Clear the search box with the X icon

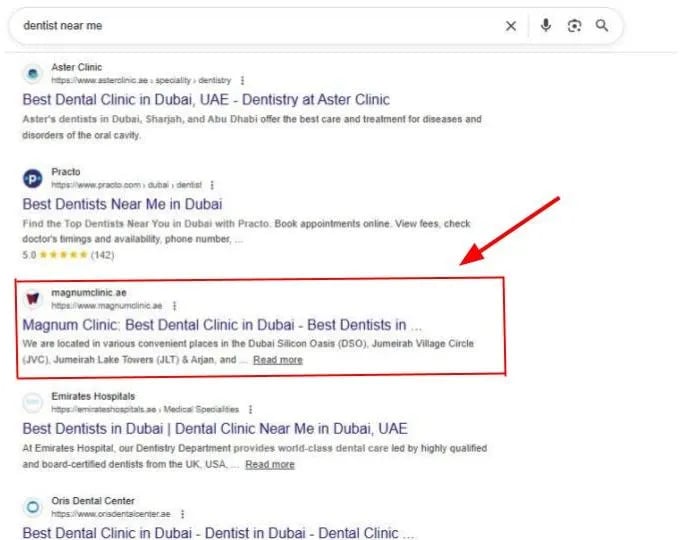511,26
